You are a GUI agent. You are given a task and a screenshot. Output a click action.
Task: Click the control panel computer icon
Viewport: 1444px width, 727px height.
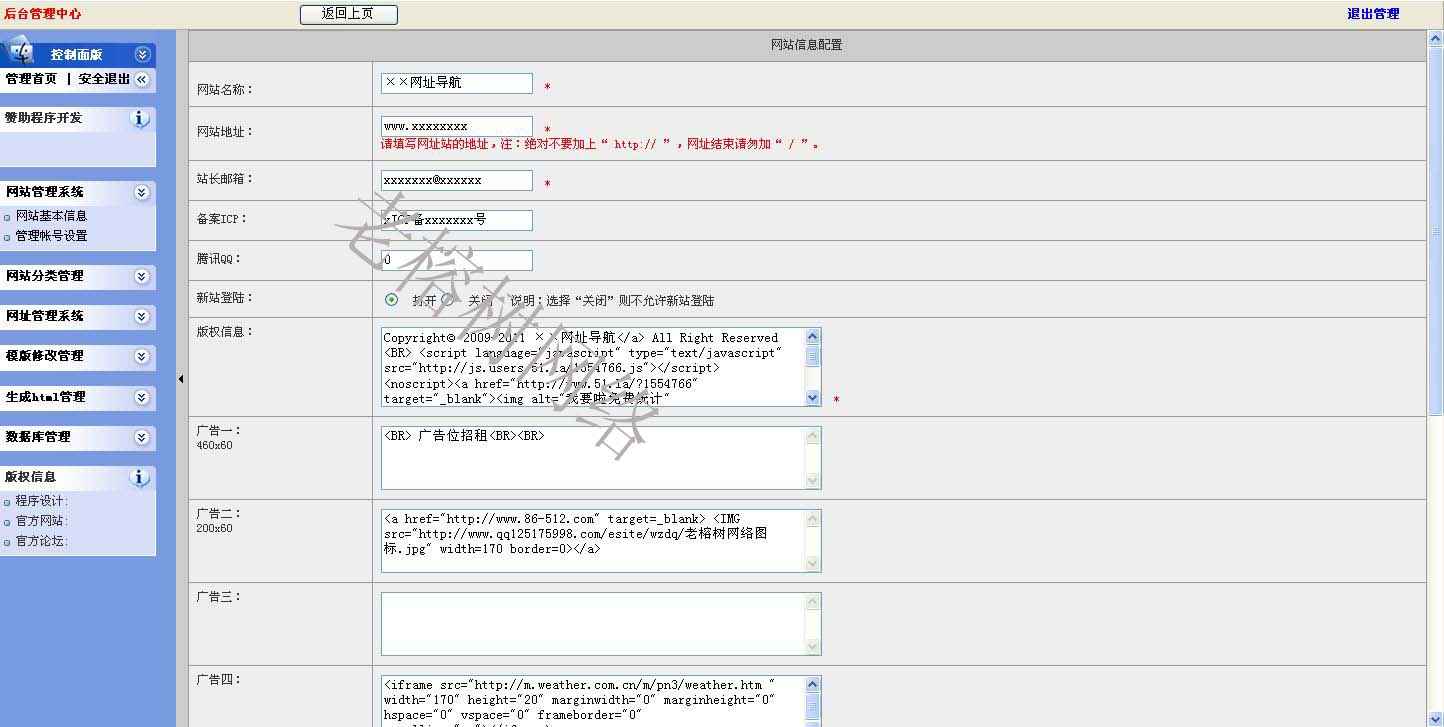click(x=19, y=51)
